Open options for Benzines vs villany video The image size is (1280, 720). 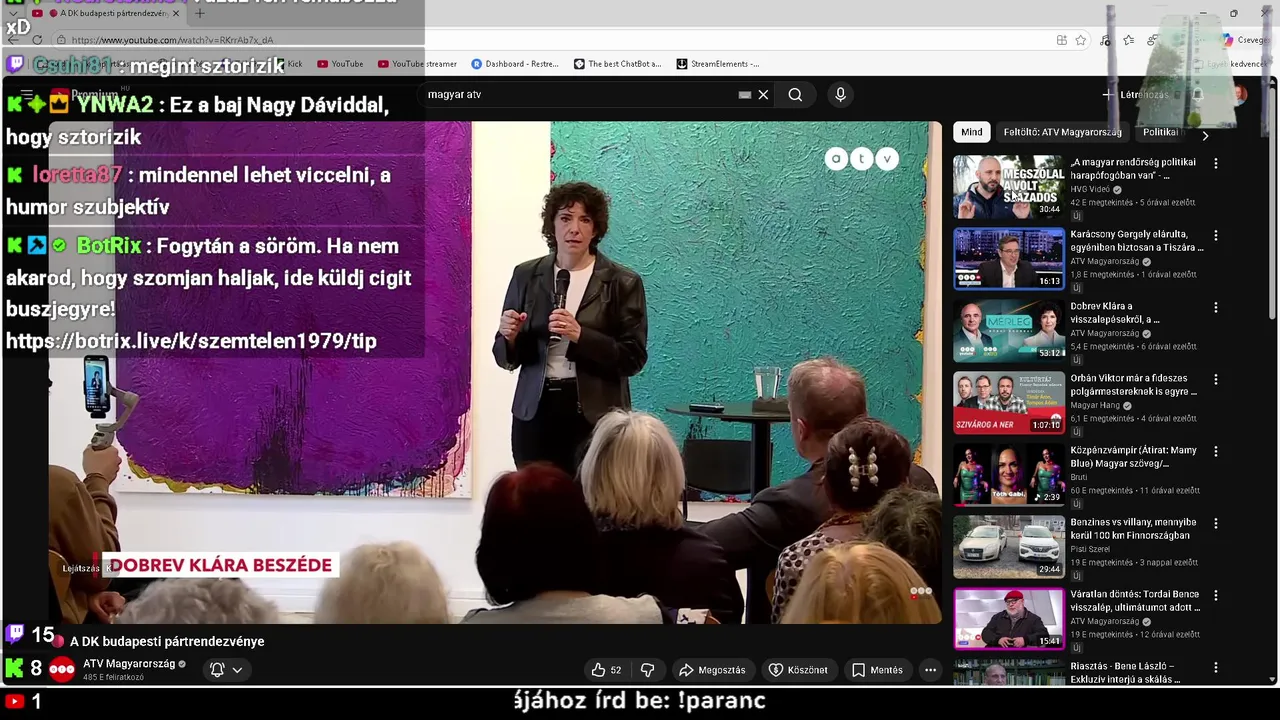pyautogui.click(x=1216, y=523)
